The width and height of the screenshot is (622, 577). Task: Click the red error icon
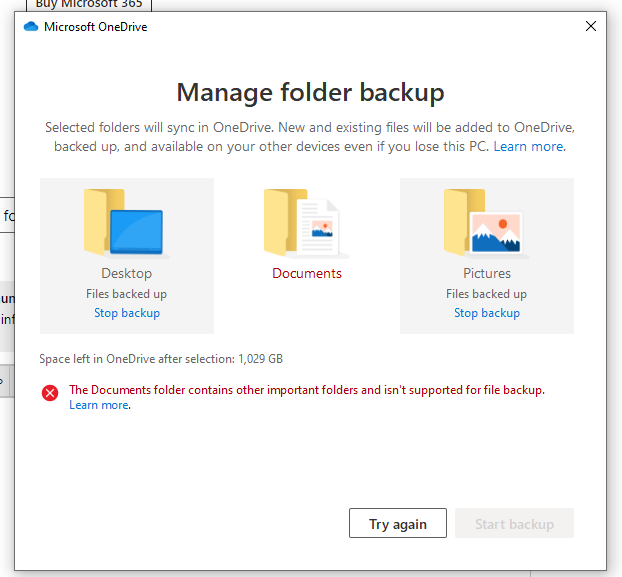tap(50, 393)
